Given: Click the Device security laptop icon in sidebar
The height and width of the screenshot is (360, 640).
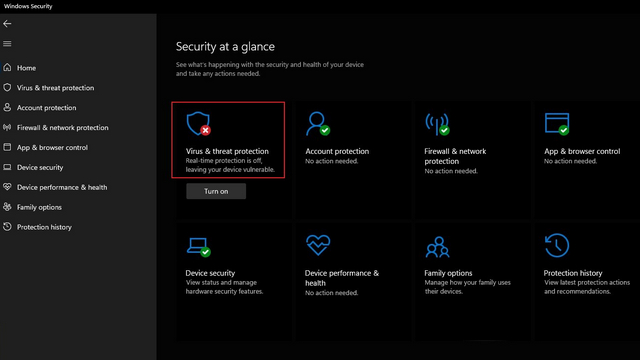Looking at the screenshot, I should click(x=7, y=167).
